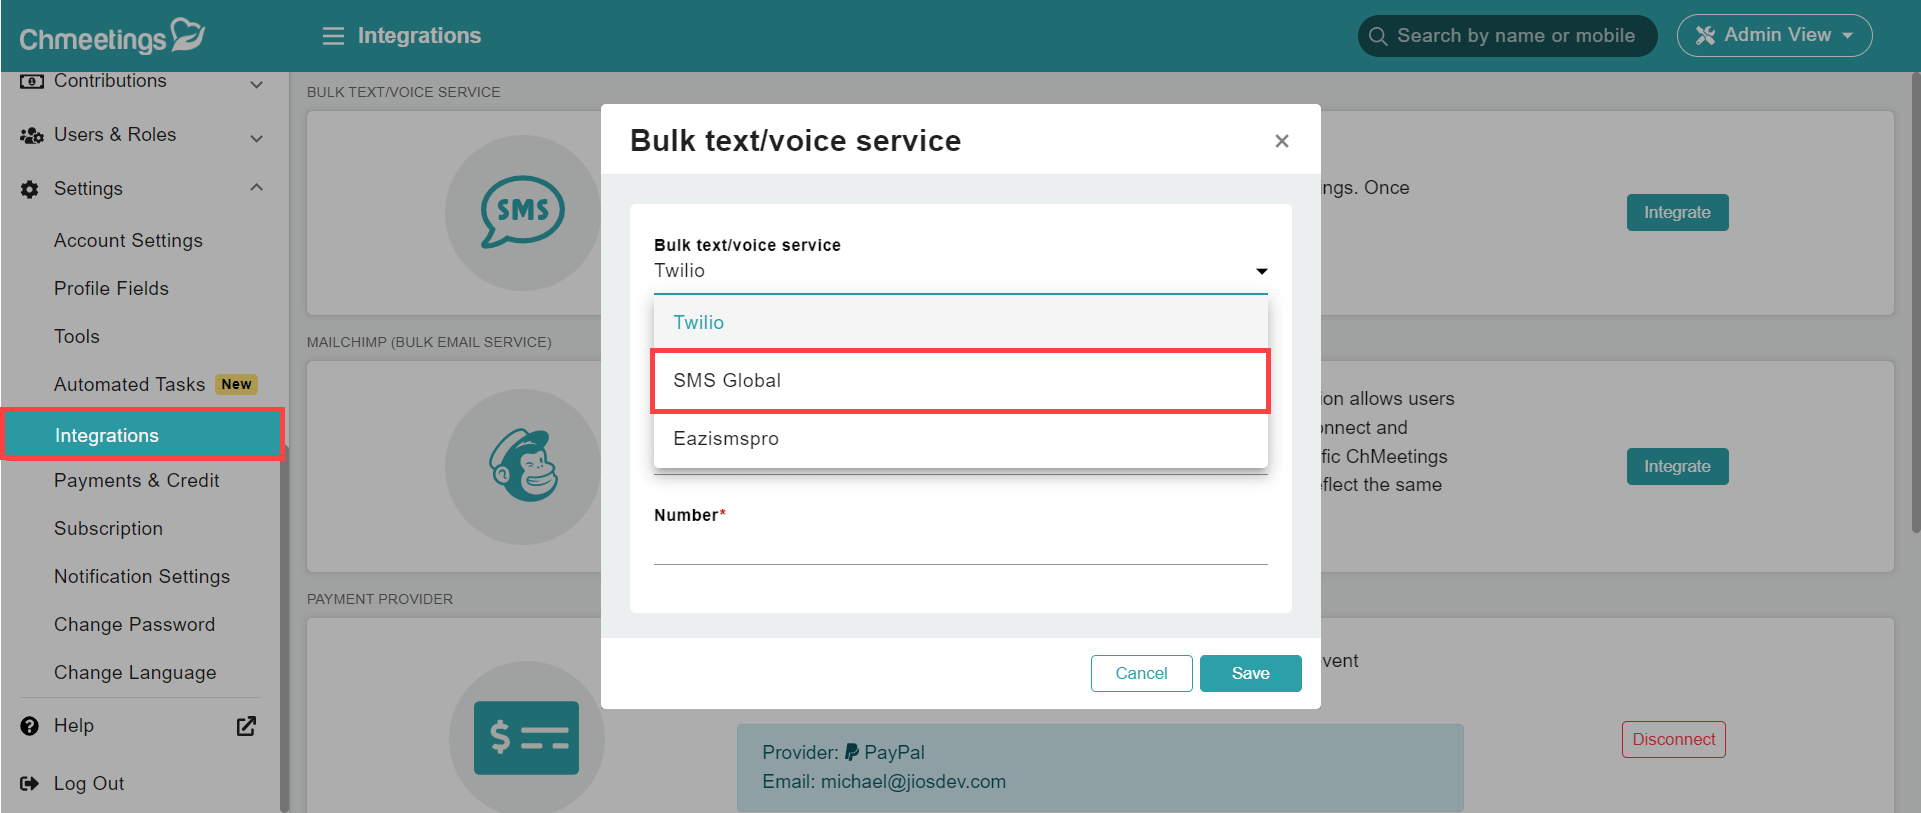Close the Bulk text/voice service dialog
Viewport: 1921px width, 813px height.
(1282, 141)
